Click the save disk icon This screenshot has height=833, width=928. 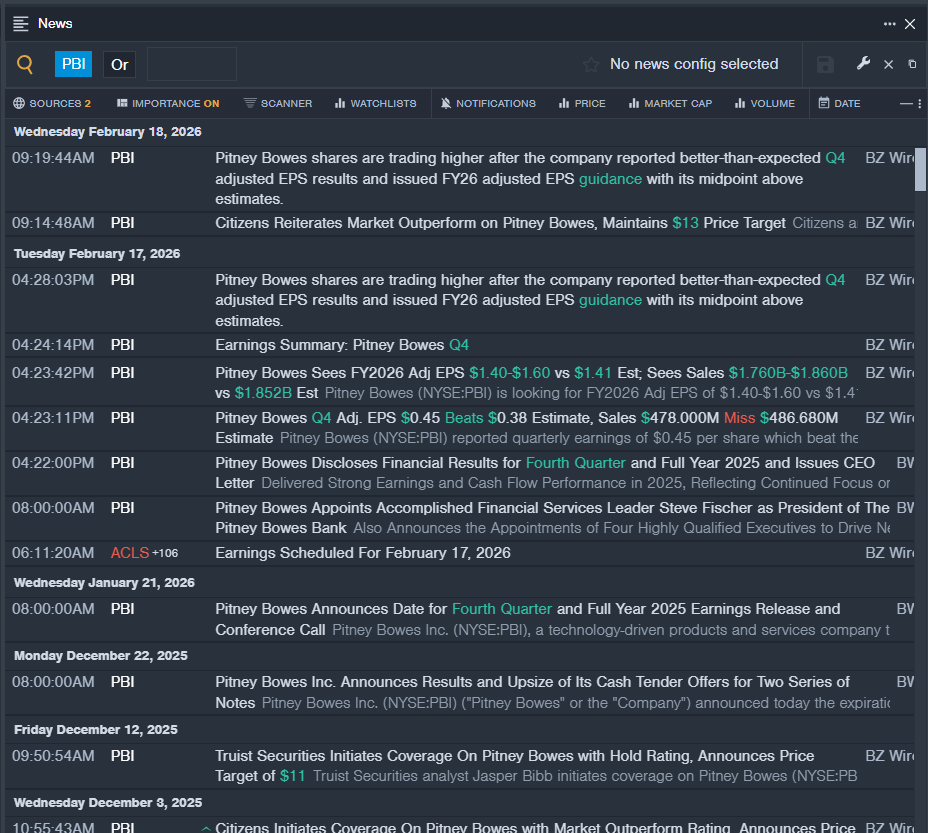coord(825,64)
